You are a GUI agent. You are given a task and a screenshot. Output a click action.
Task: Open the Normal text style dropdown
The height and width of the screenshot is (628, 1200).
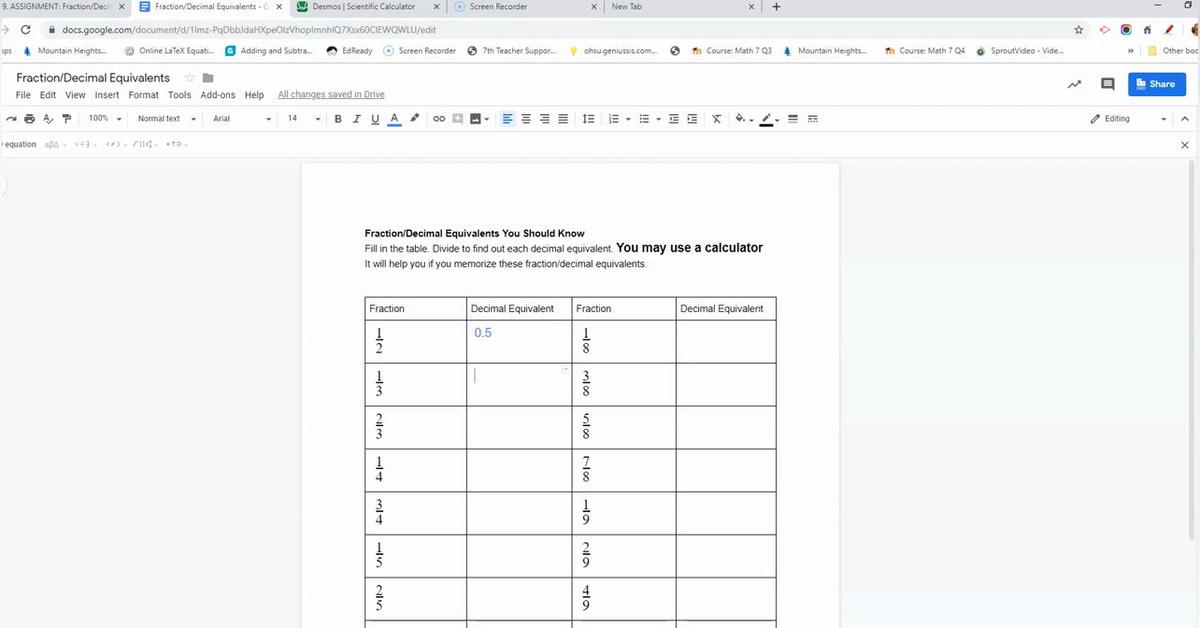tap(166, 119)
